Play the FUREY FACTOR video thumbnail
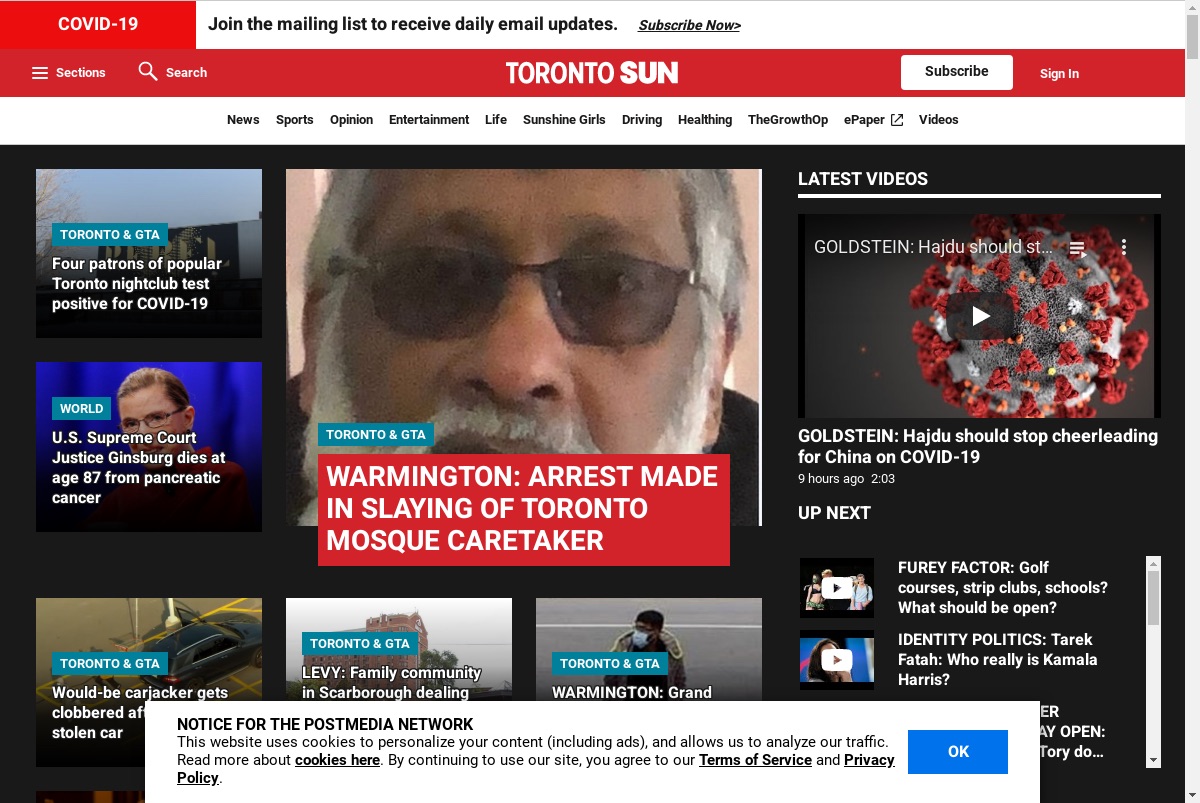Viewport: 1200px width, 803px height. (x=837, y=588)
